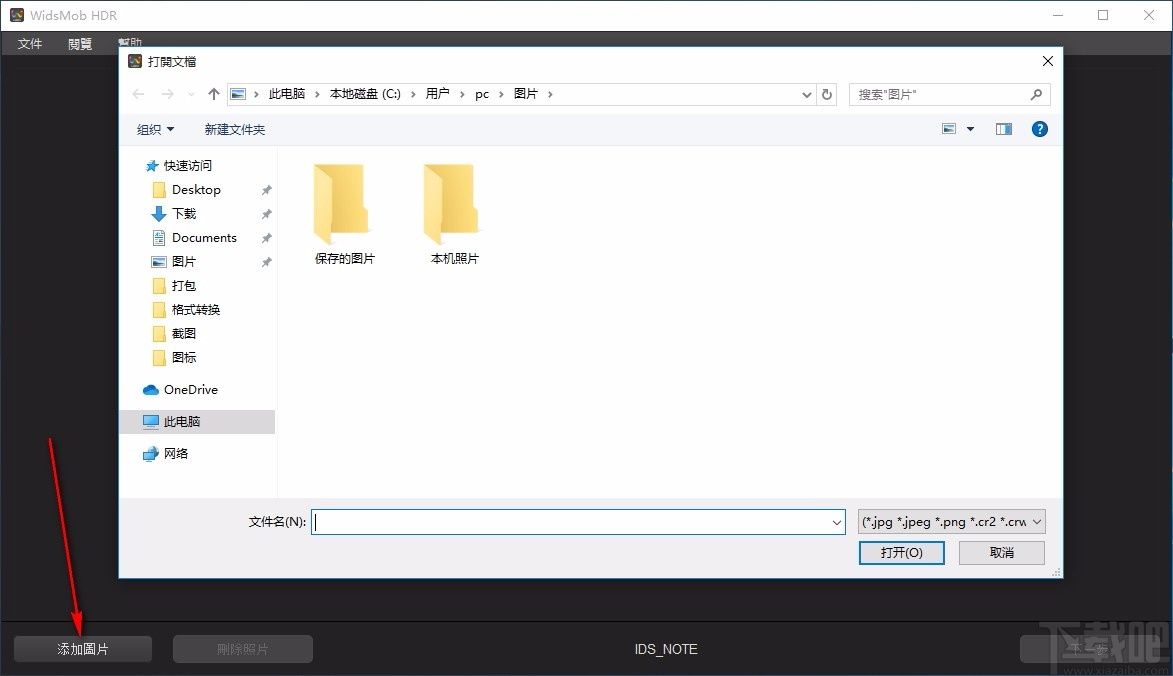Image resolution: width=1173 pixels, height=676 pixels.
Task: Open the 閲覽 menu
Action: [x=79, y=43]
